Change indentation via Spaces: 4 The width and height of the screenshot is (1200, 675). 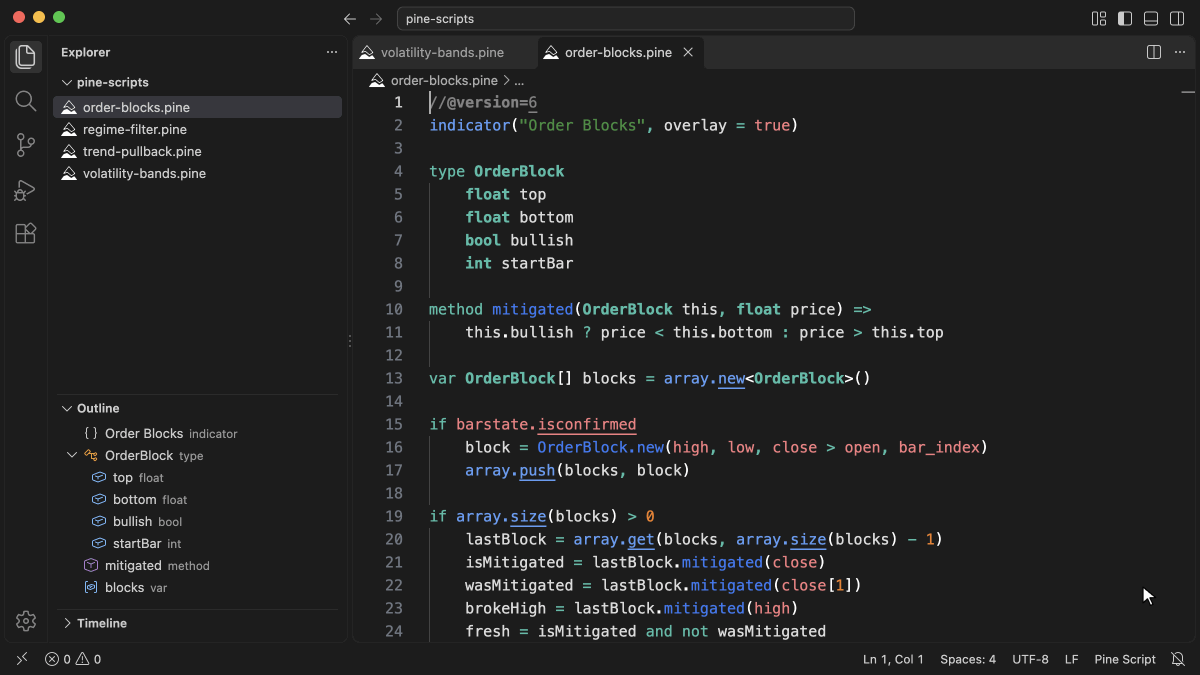pos(968,659)
